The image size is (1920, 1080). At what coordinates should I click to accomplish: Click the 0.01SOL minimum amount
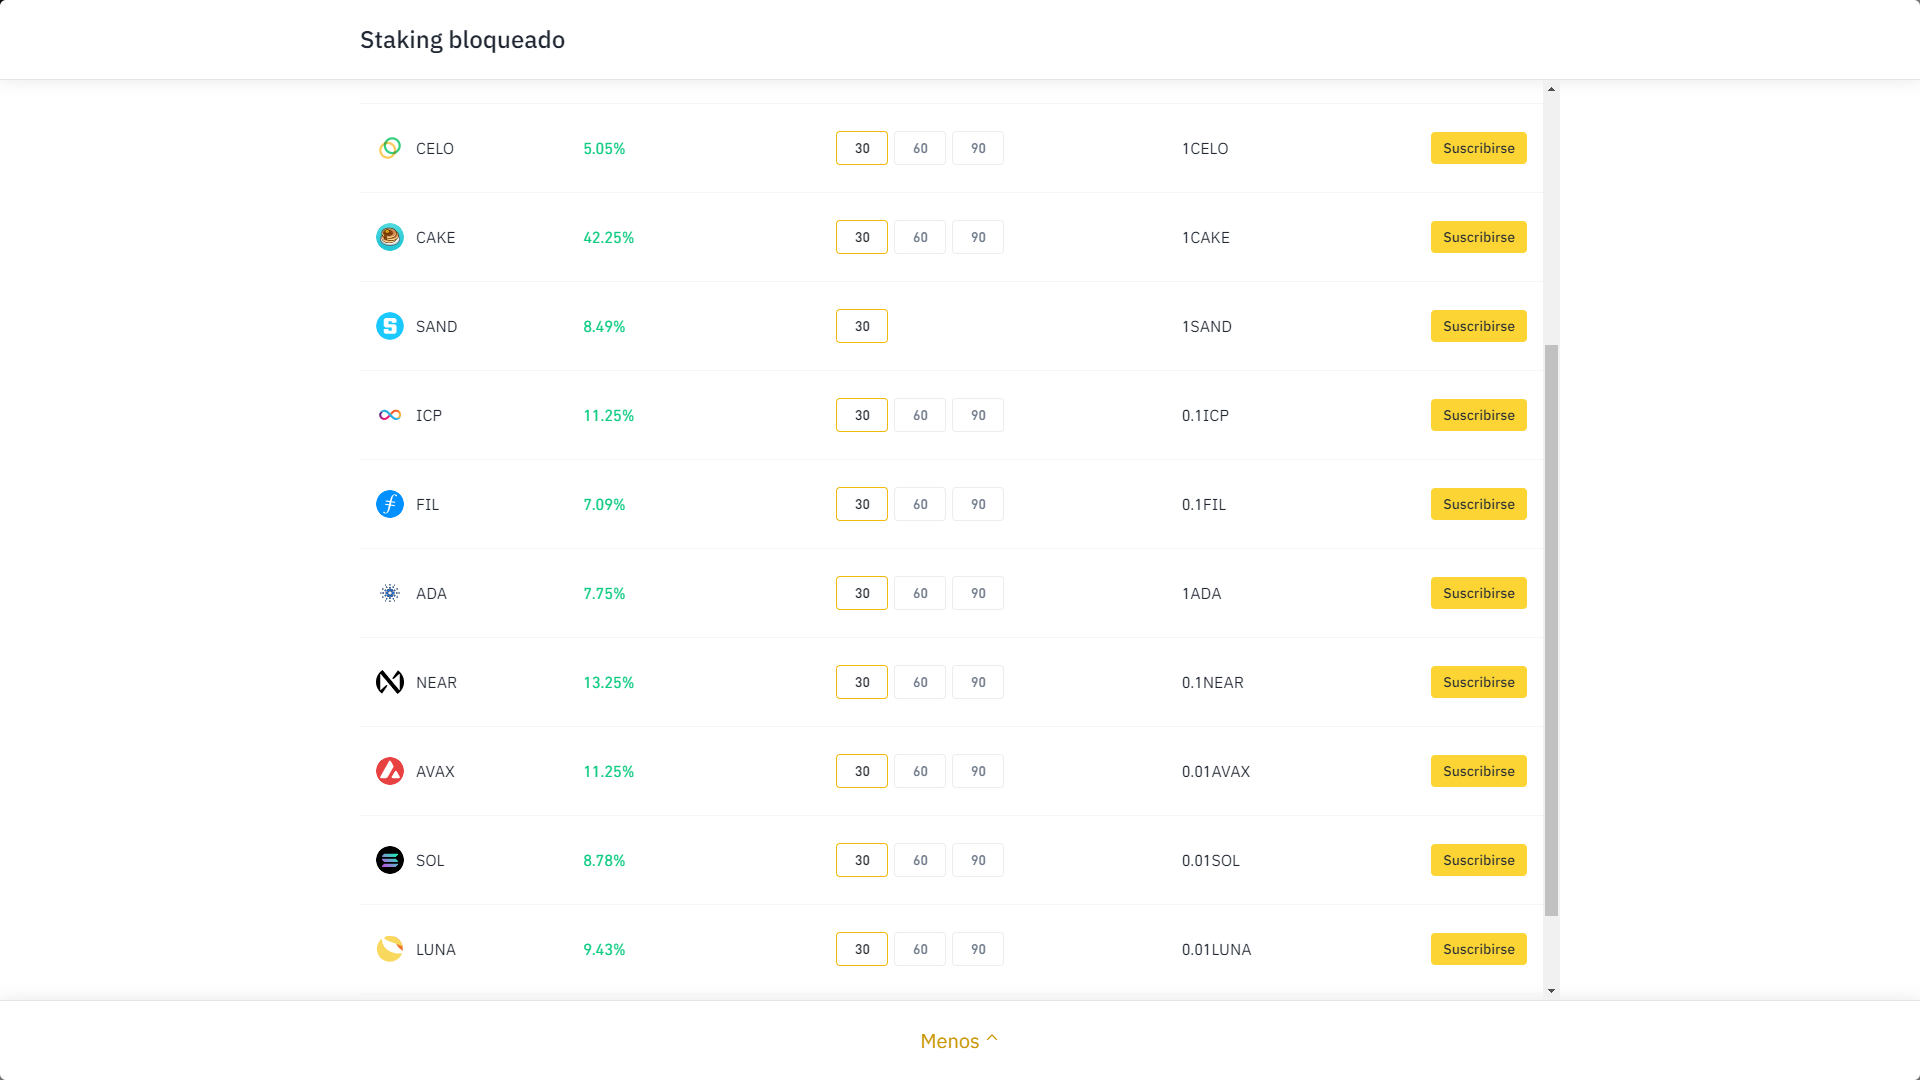click(x=1210, y=860)
